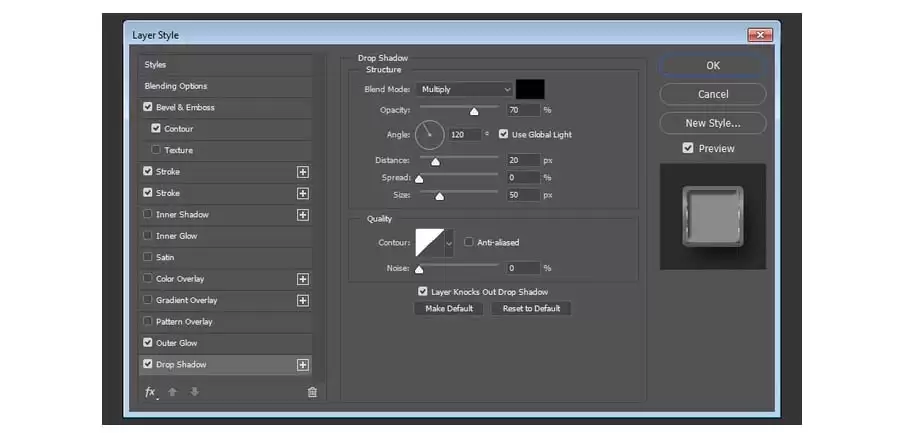Click the Make Default button

tap(449, 308)
